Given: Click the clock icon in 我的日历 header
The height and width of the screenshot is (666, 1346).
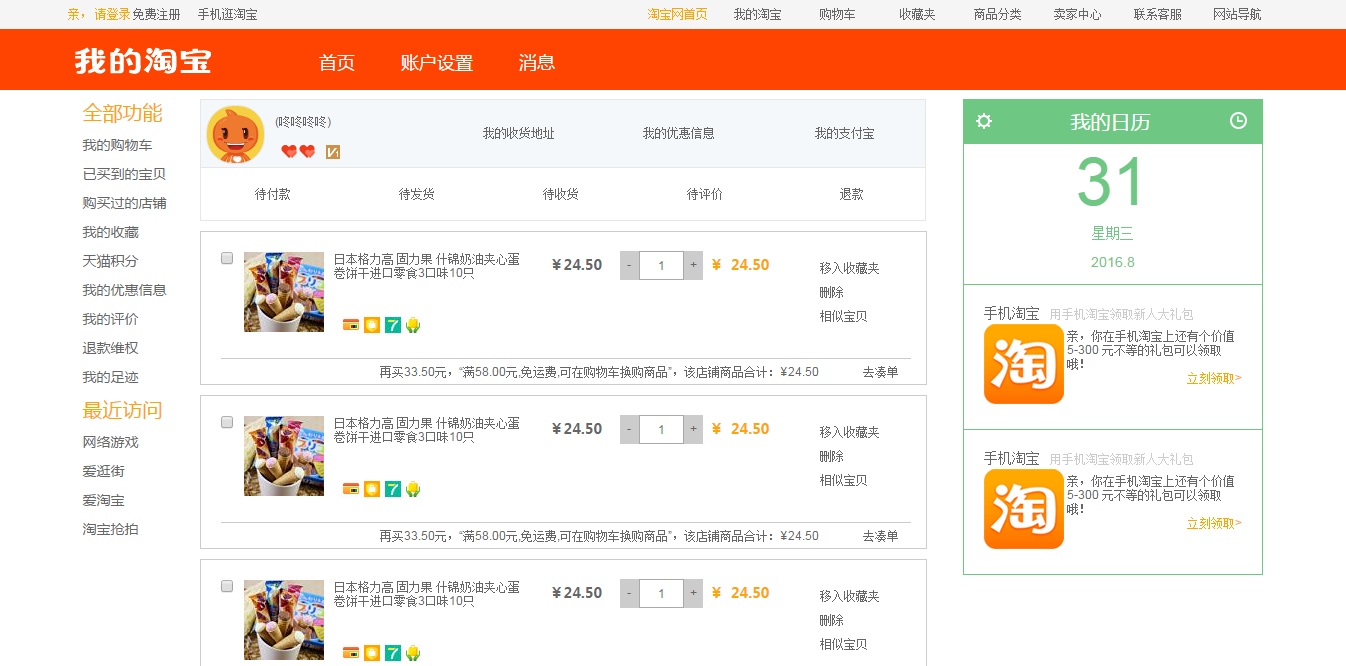Looking at the screenshot, I should (x=1238, y=121).
